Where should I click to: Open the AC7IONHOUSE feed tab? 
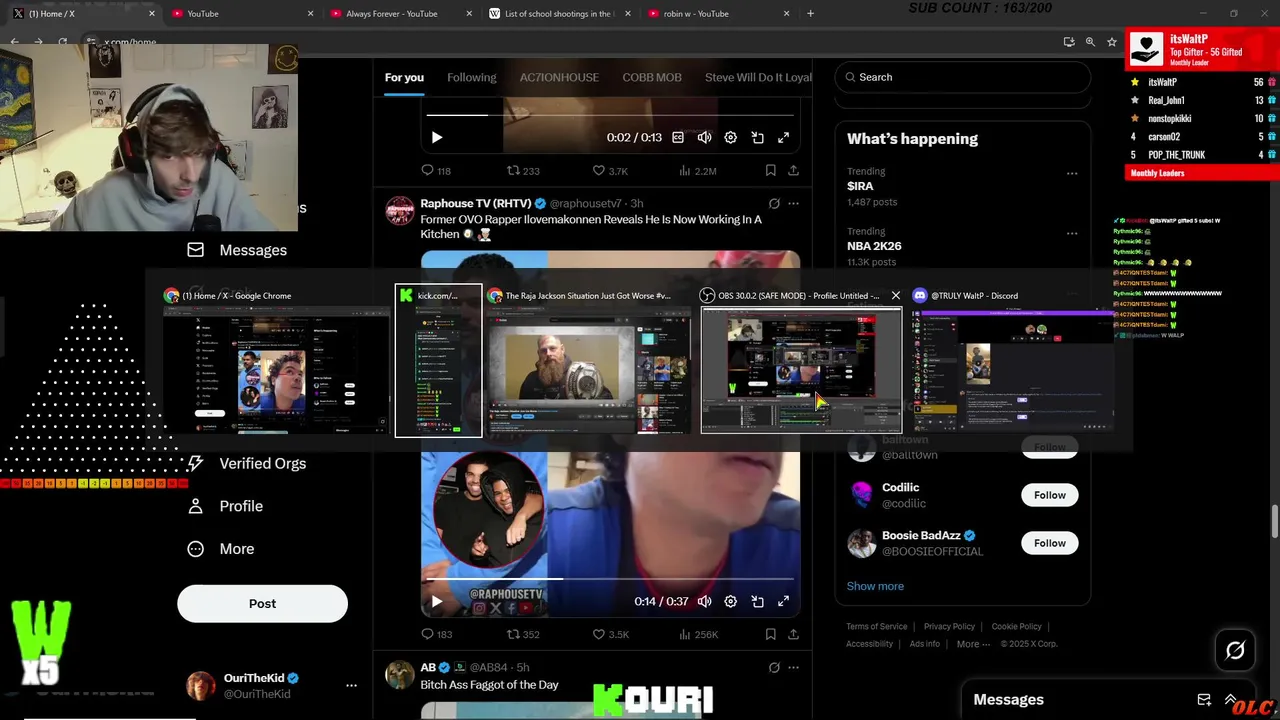[559, 77]
